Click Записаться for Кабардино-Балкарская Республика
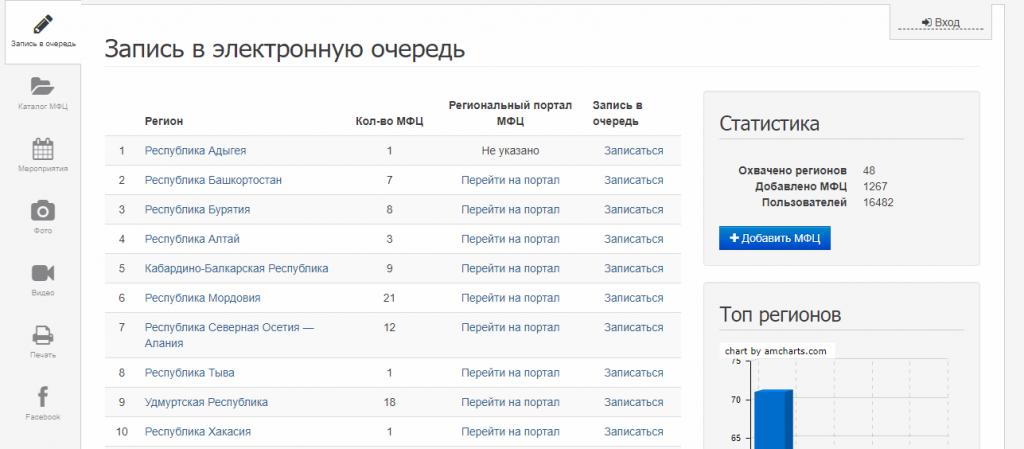The height and width of the screenshot is (449, 1024). click(633, 269)
